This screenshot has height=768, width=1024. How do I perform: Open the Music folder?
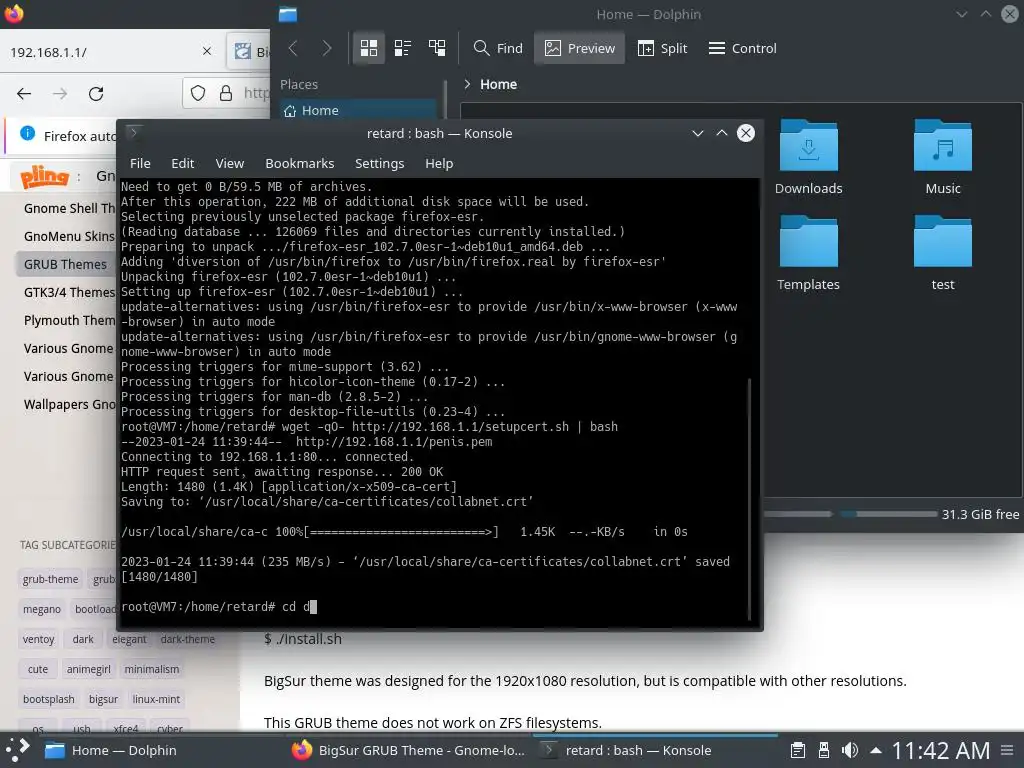coord(942,157)
